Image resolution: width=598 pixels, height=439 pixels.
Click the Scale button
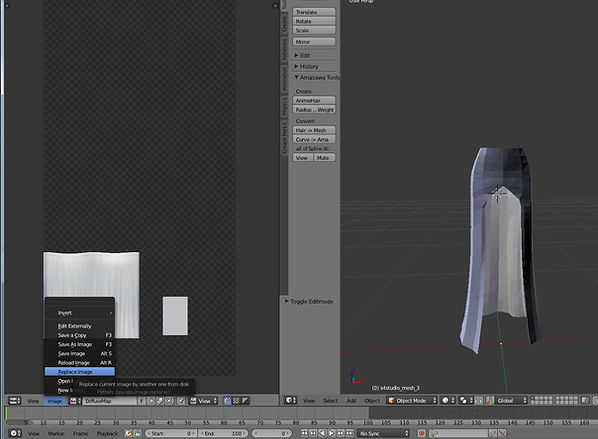pos(314,30)
